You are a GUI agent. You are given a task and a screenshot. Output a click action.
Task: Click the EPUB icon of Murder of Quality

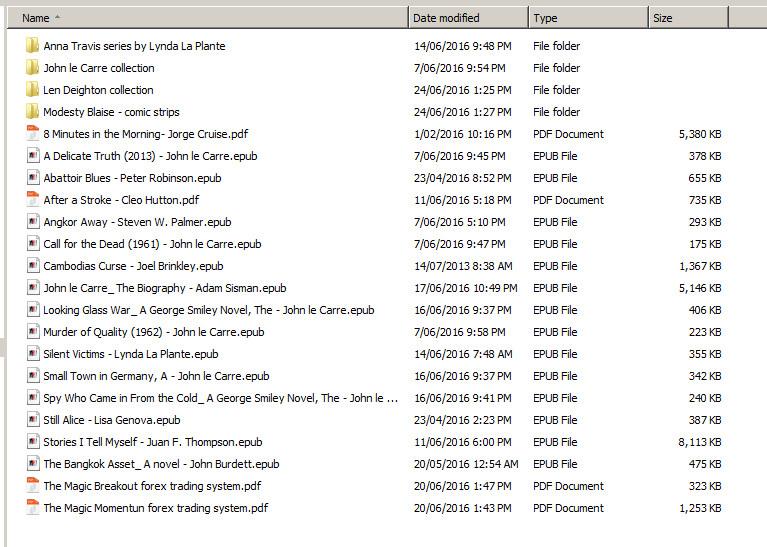32,332
